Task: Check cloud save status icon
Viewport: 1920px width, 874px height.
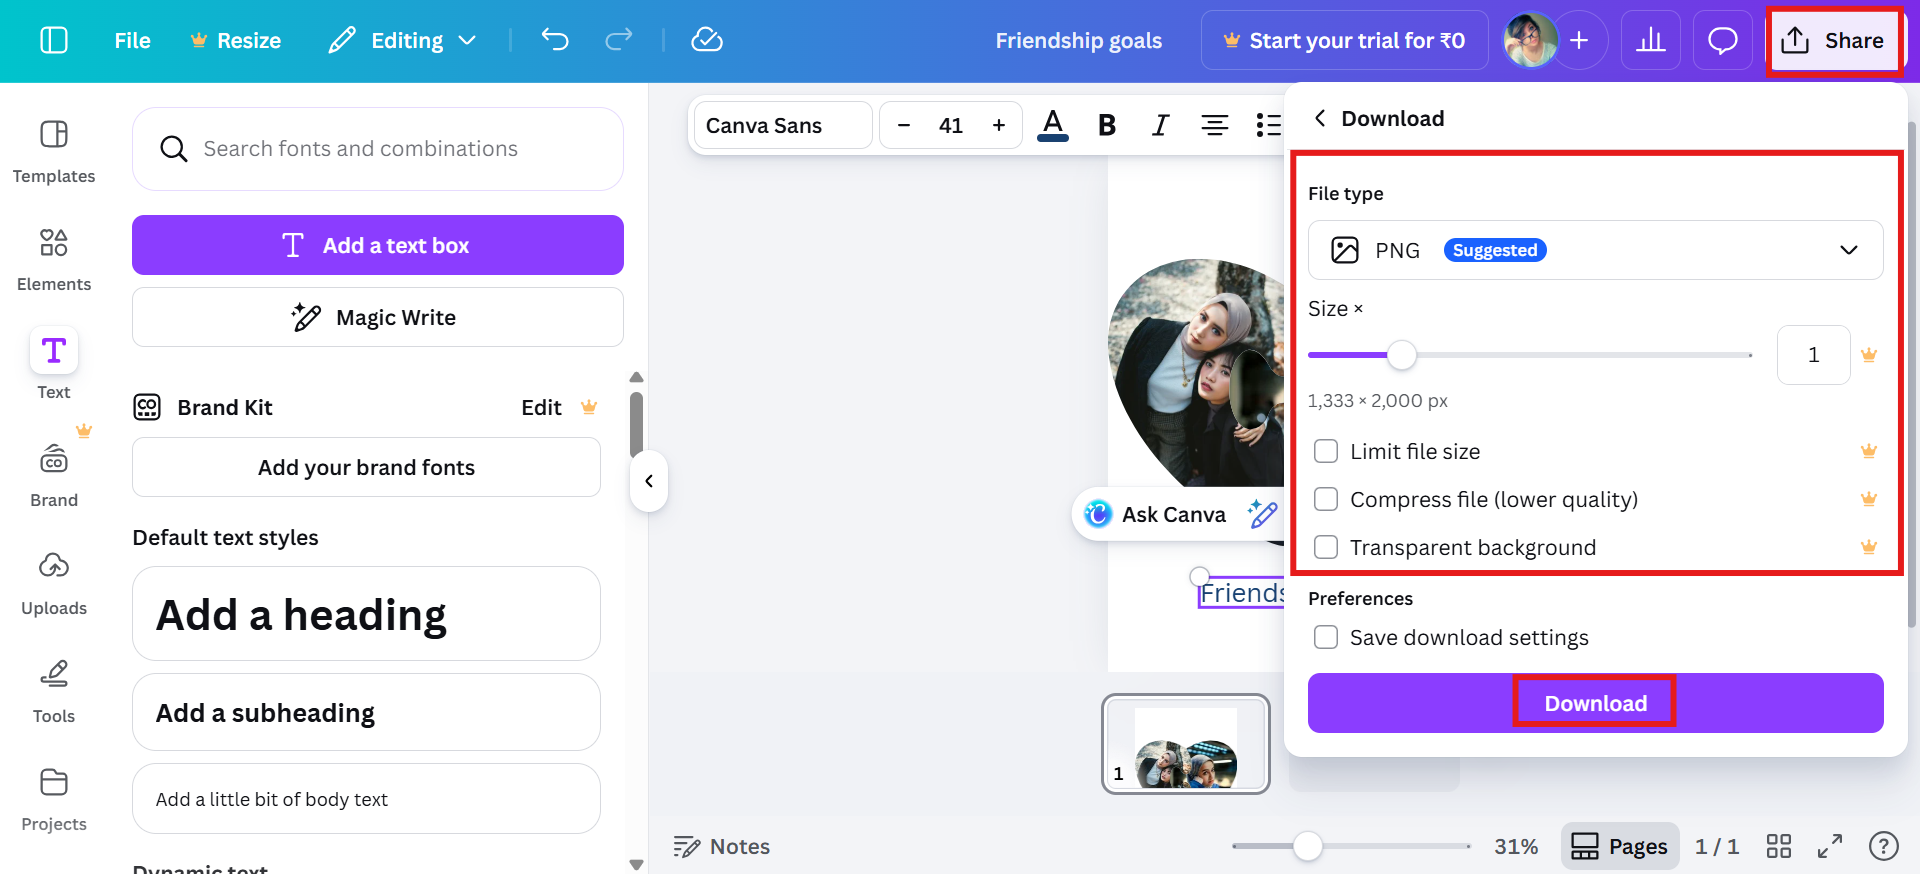Action: click(x=707, y=40)
